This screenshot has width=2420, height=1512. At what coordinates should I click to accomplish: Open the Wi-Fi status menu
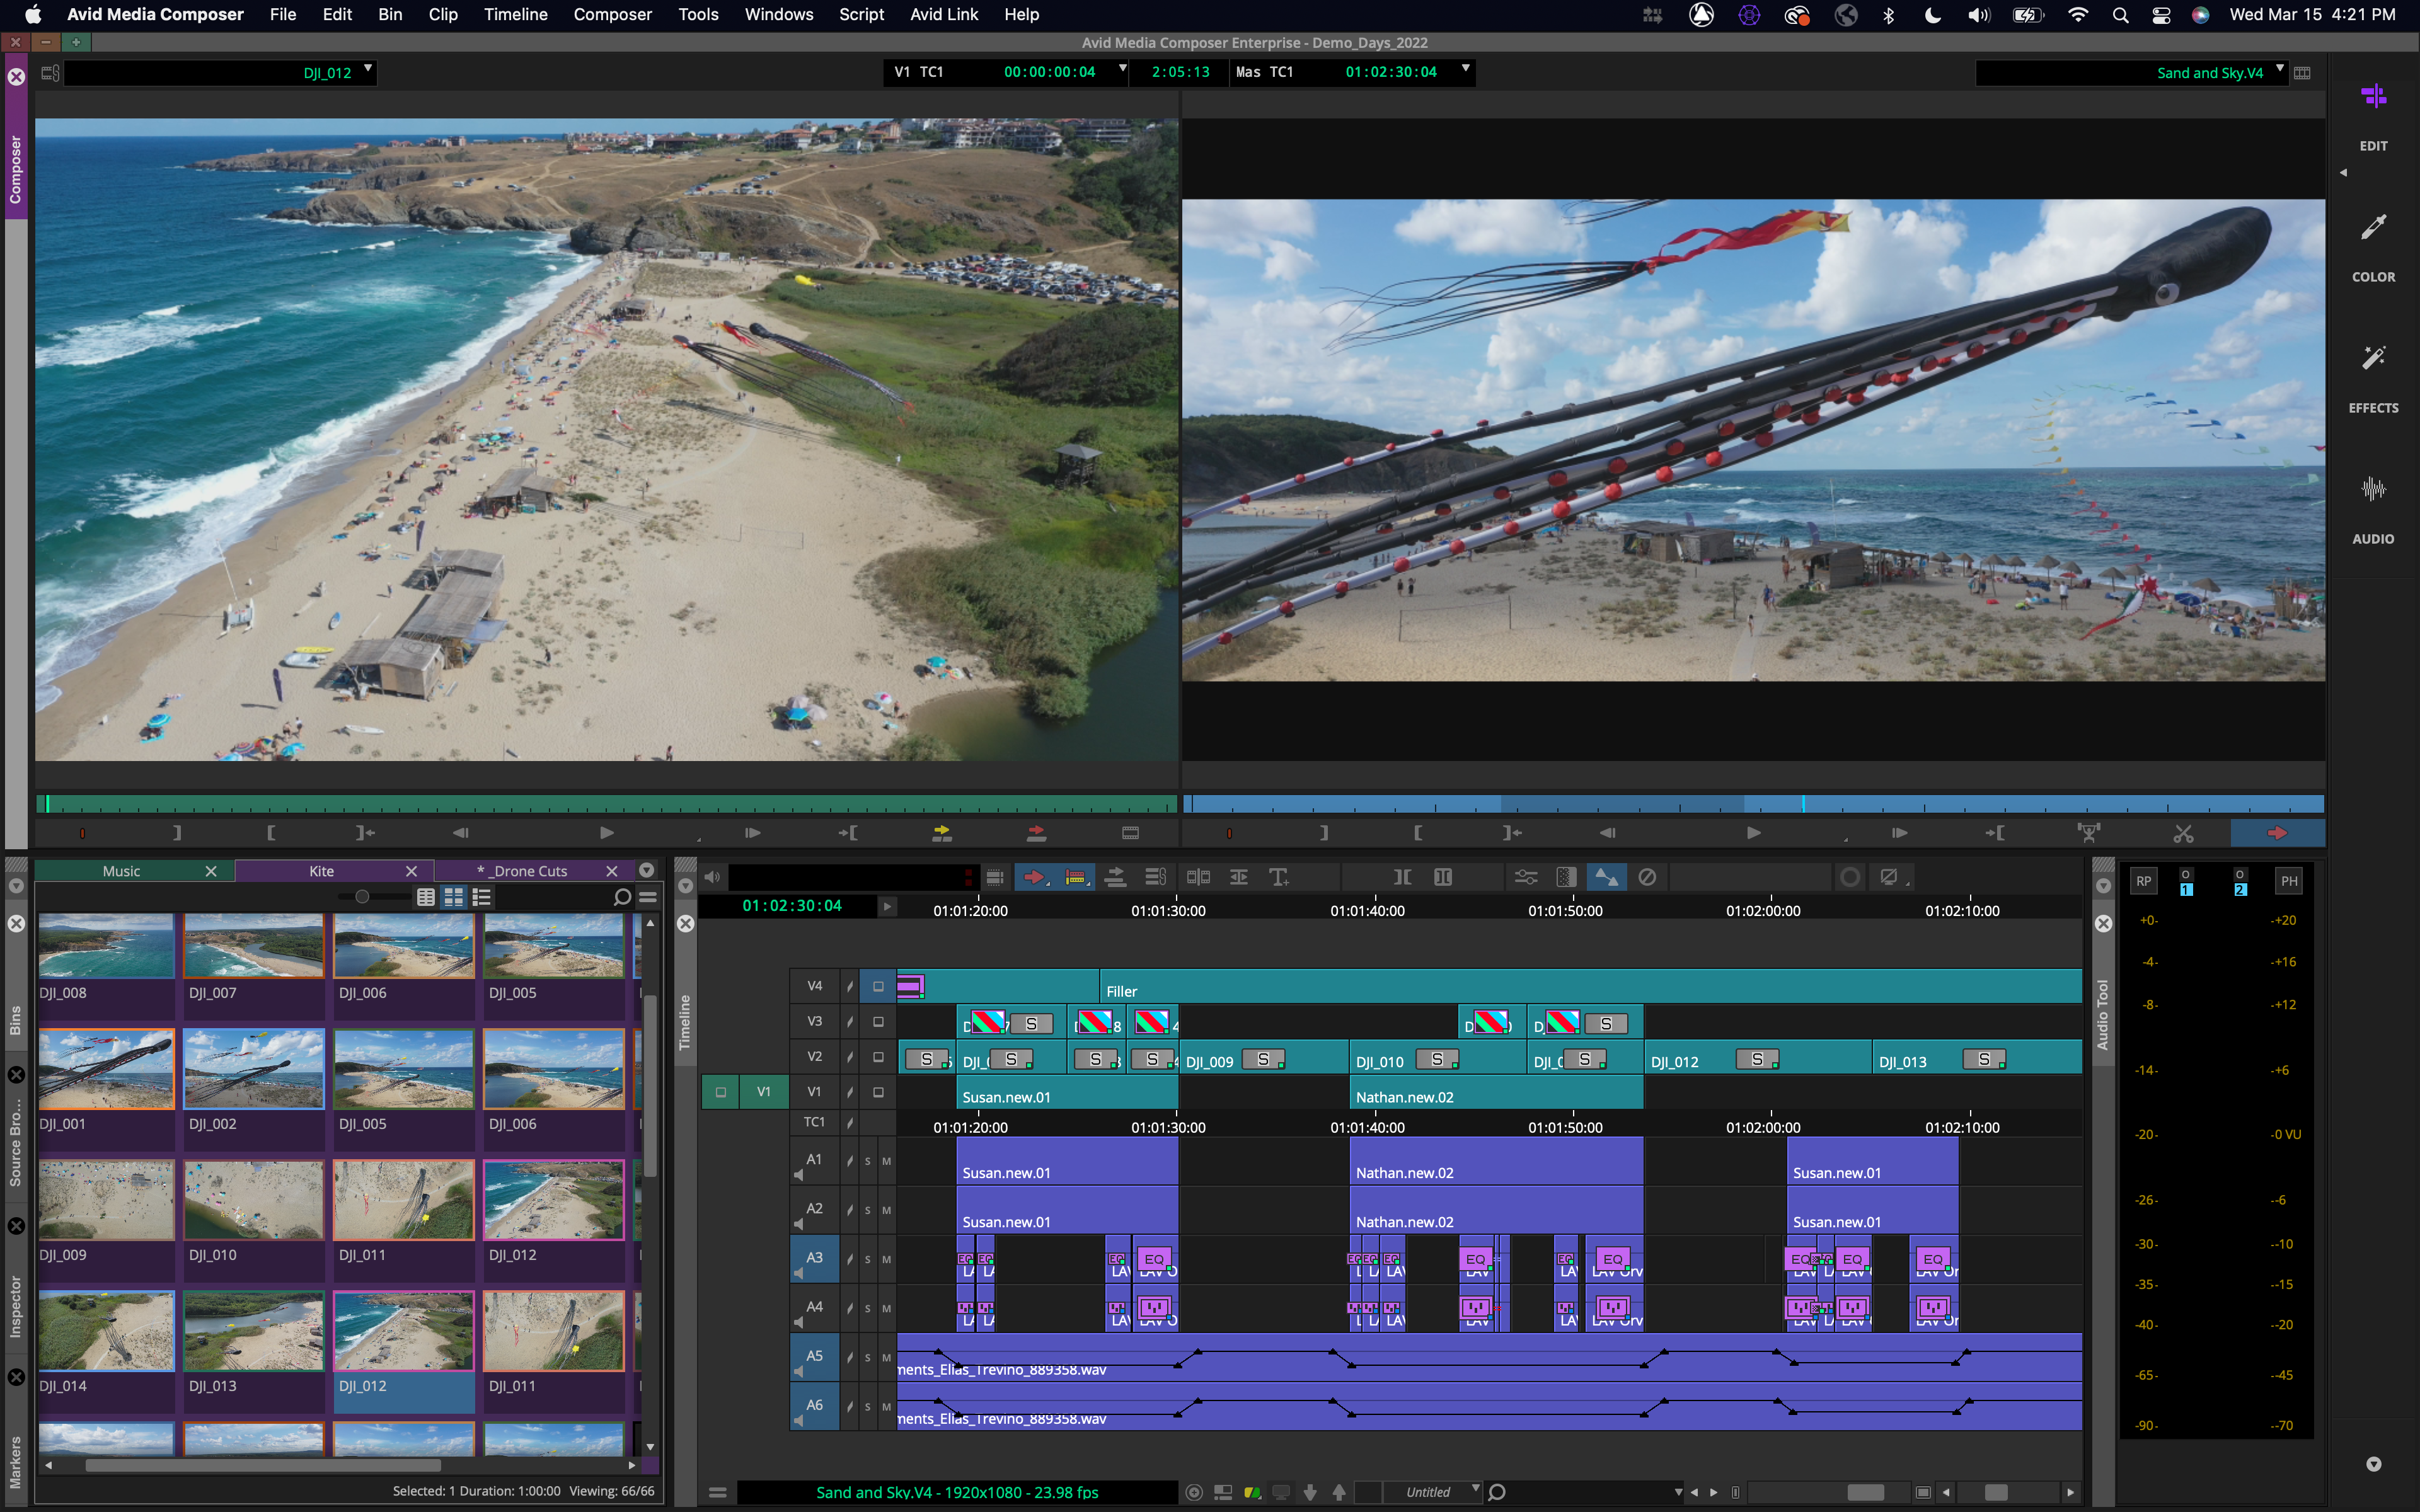2077,14
